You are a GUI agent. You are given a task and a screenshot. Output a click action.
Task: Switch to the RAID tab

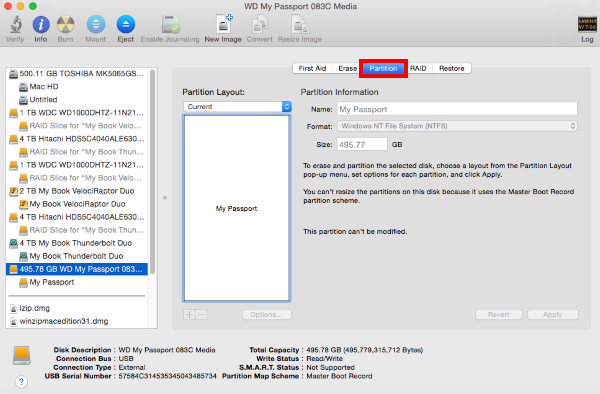point(418,68)
